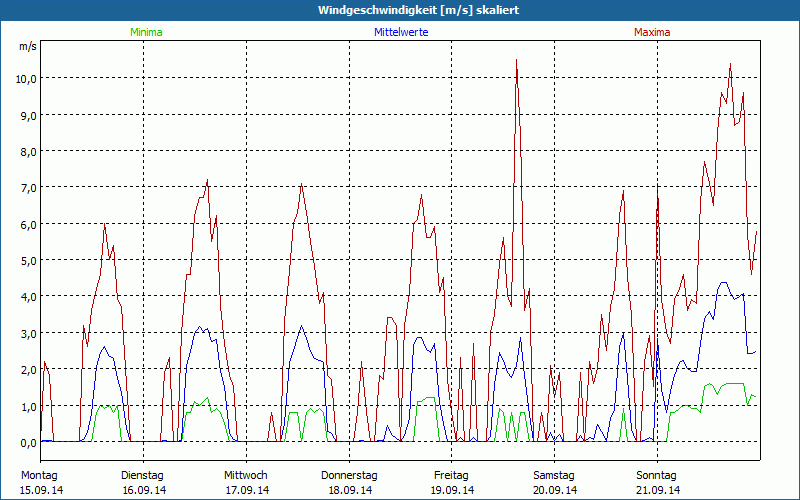
Task: Click the date 18.09.14
Action: (x=350, y=490)
